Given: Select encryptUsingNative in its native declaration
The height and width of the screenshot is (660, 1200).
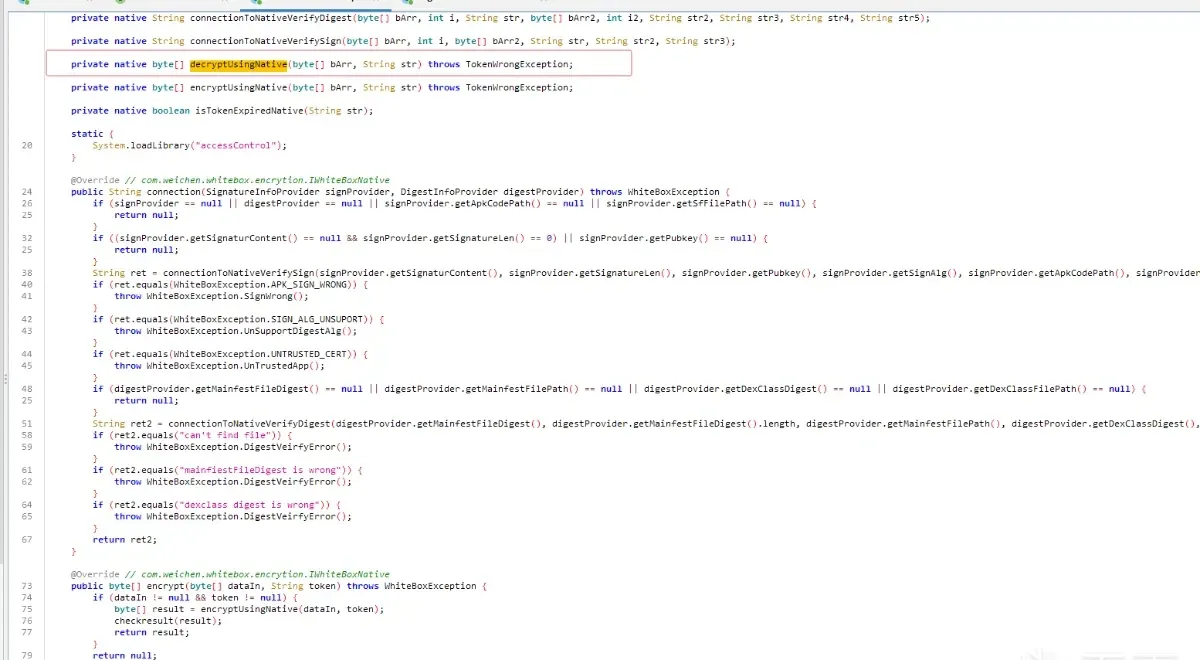Looking at the screenshot, I should point(238,87).
